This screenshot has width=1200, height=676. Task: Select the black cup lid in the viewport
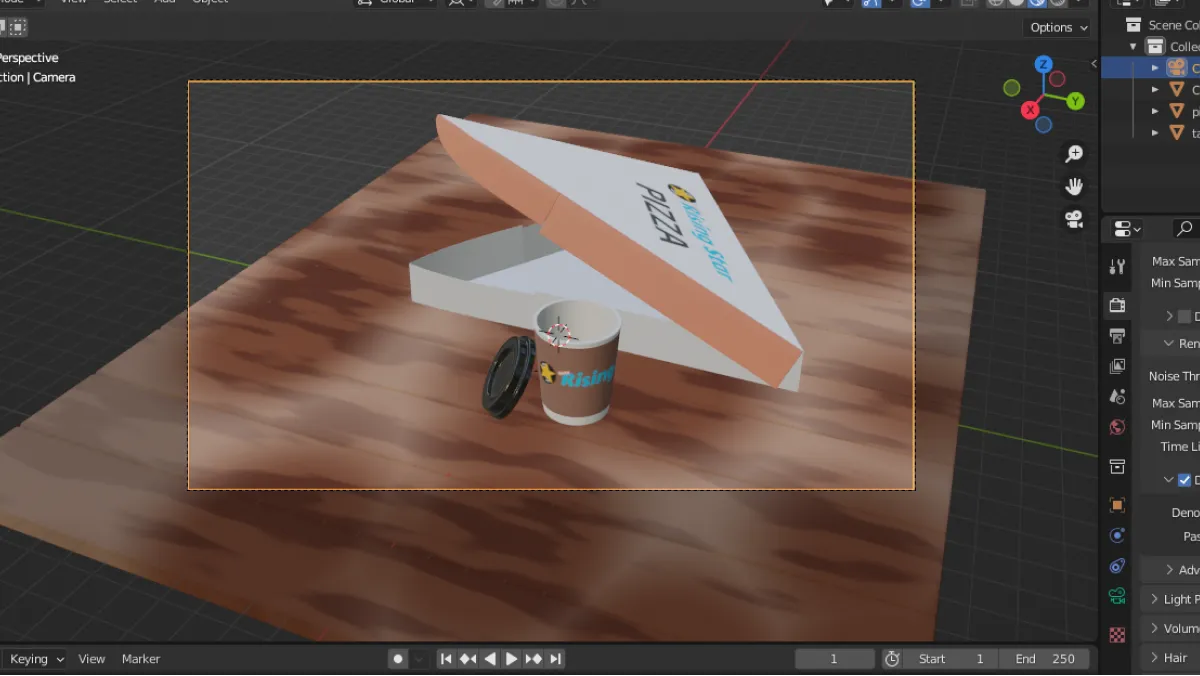509,376
